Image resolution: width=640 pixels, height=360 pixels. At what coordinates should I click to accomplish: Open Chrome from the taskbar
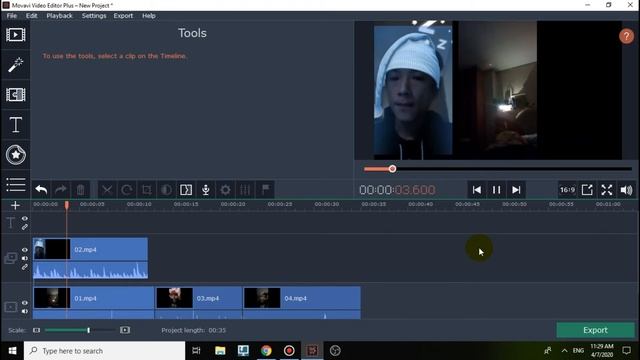point(266,351)
